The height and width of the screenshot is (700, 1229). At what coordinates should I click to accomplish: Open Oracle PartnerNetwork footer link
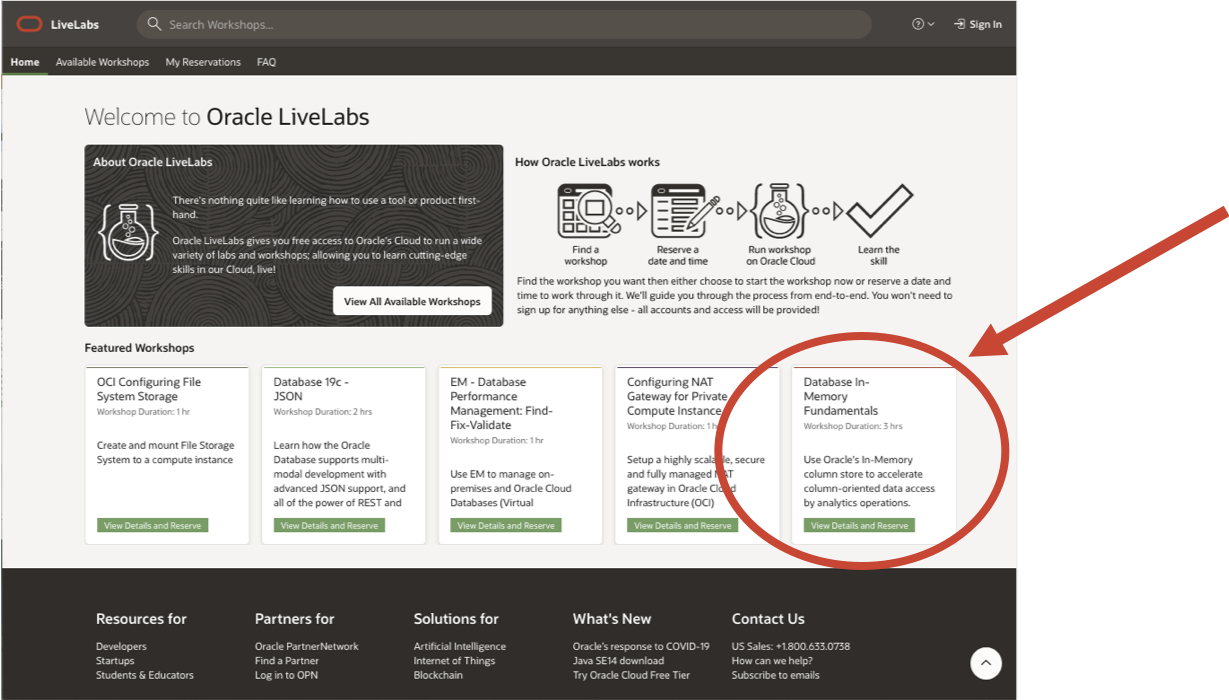307,646
